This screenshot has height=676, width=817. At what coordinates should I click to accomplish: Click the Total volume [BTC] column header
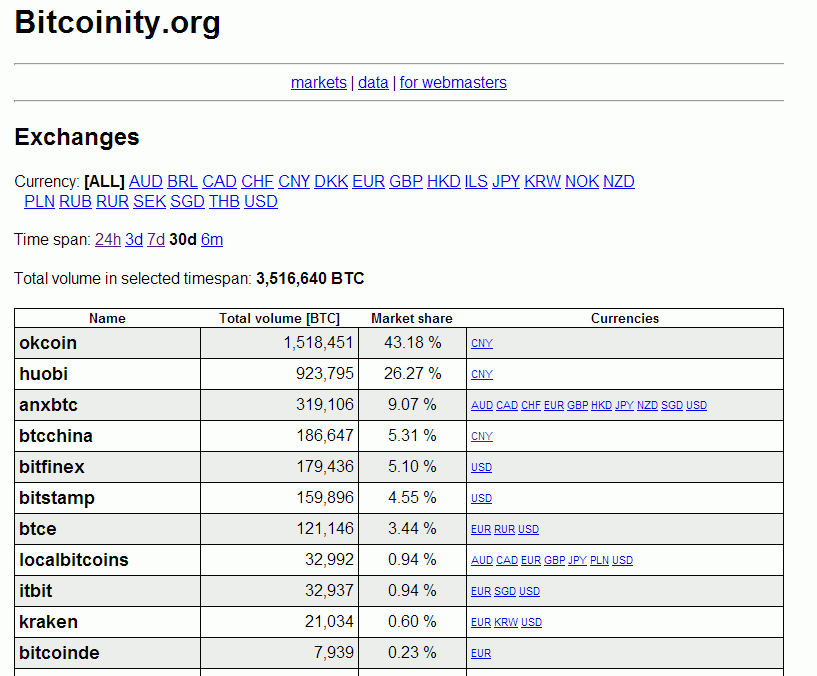279,318
